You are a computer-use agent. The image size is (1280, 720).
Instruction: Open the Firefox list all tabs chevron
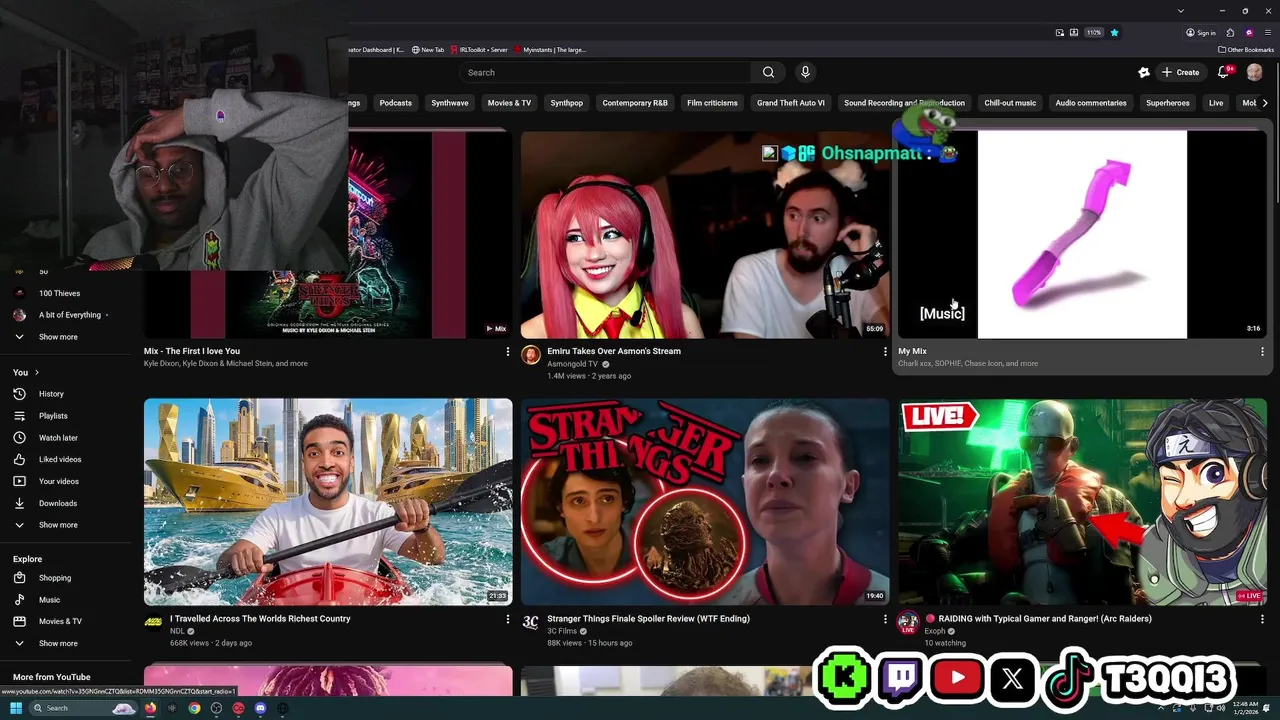click(x=1181, y=10)
